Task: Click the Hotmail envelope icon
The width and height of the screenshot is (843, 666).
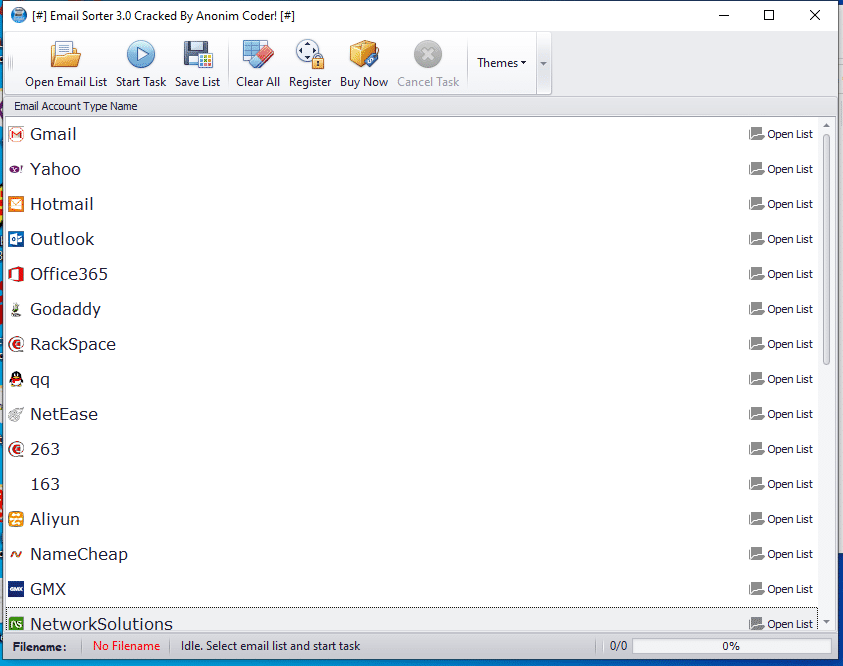Action: tap(16, 204)
